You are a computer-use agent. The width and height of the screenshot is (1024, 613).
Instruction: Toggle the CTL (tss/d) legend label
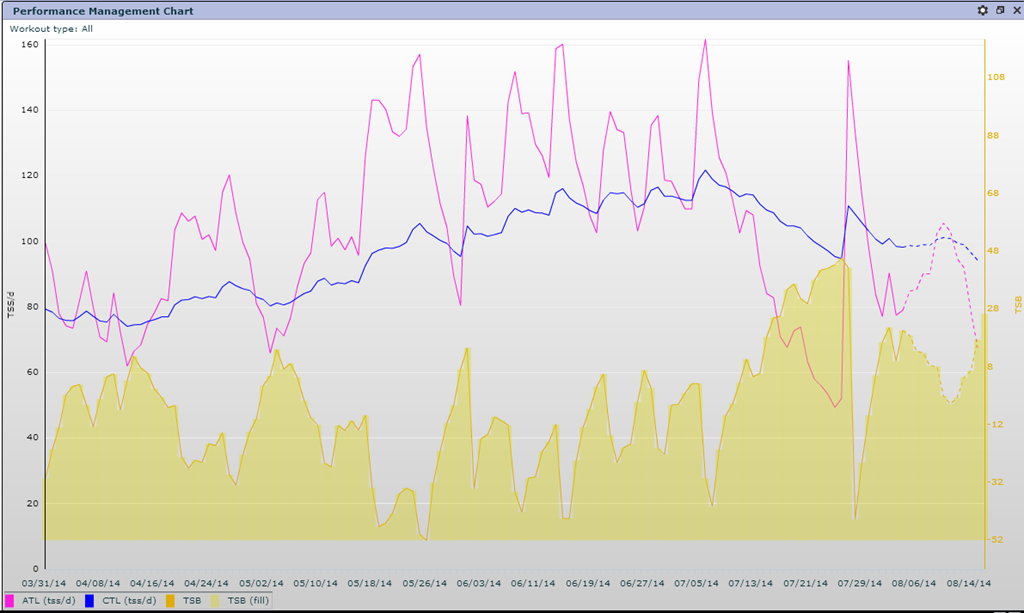(129, 601)
